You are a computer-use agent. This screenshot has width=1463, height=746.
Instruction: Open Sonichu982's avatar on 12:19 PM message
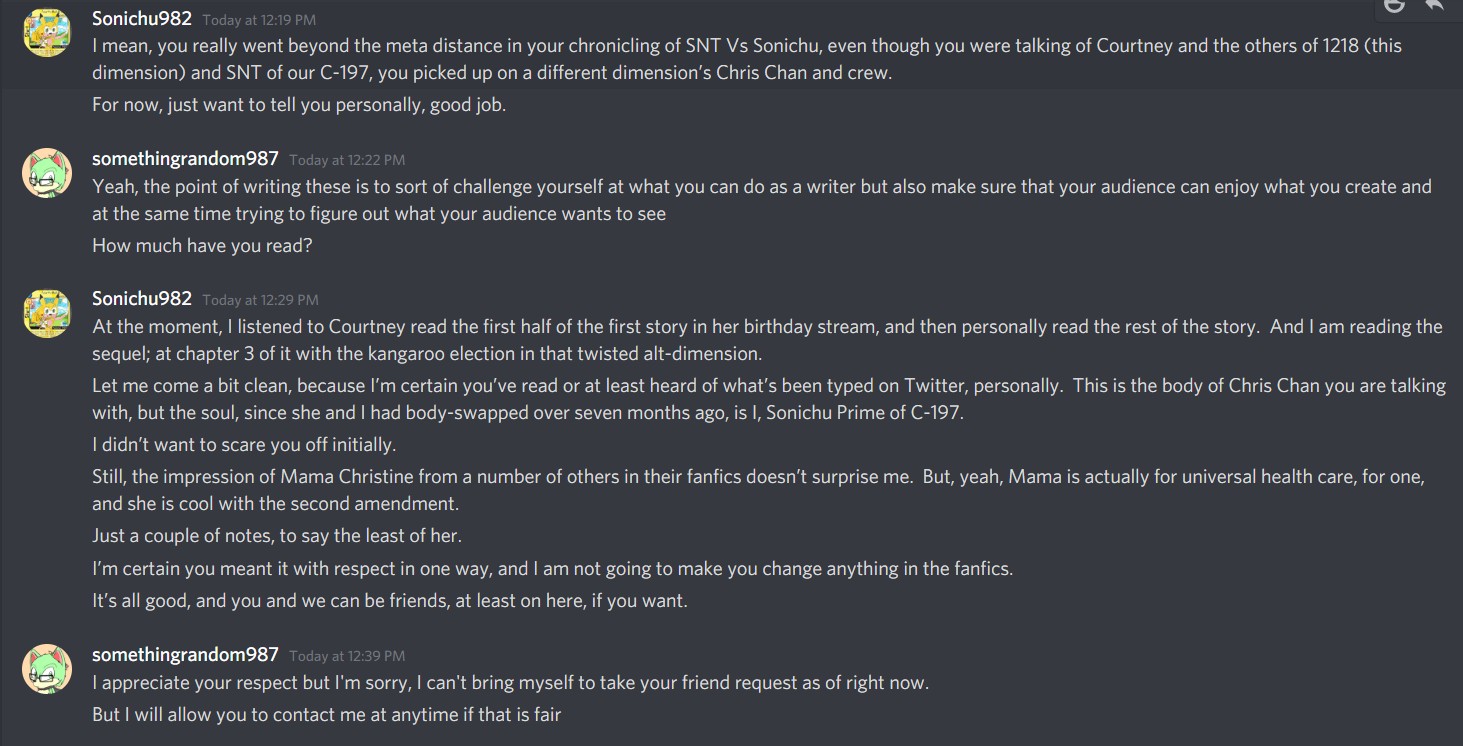tap(47, 32)
